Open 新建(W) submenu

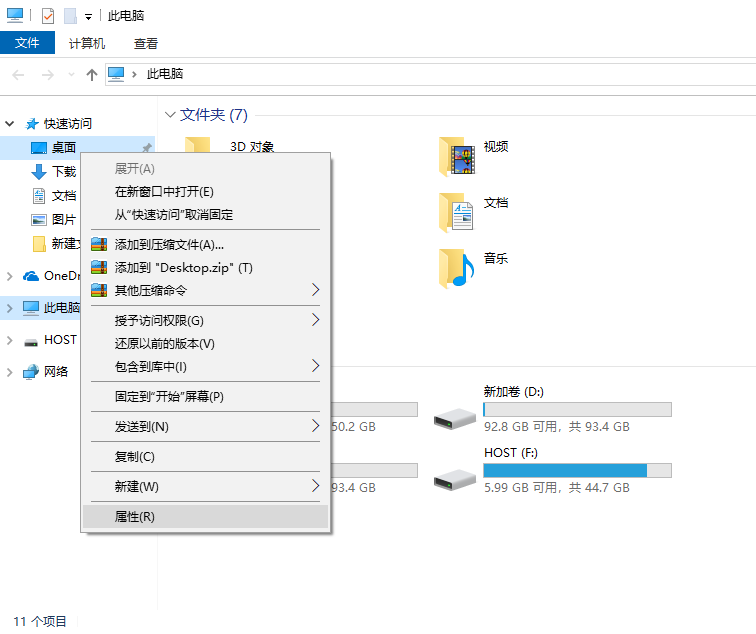pyautogui.click(x=205, y=486)
